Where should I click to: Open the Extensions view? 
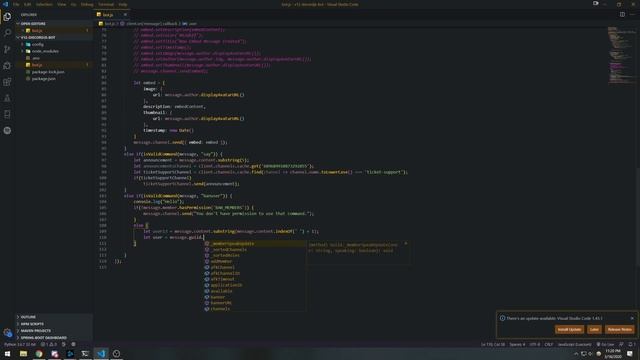tap(7, 82)
